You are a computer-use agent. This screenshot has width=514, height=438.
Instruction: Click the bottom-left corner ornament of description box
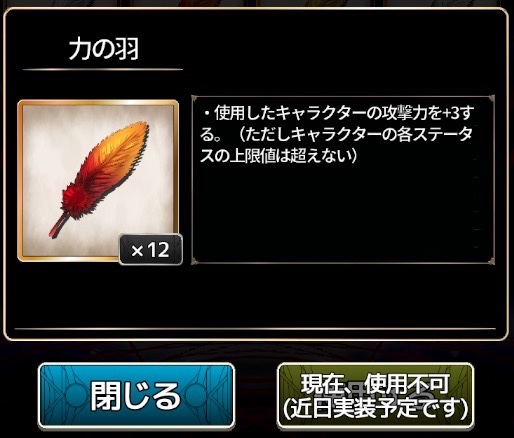[x=196, y=261]
